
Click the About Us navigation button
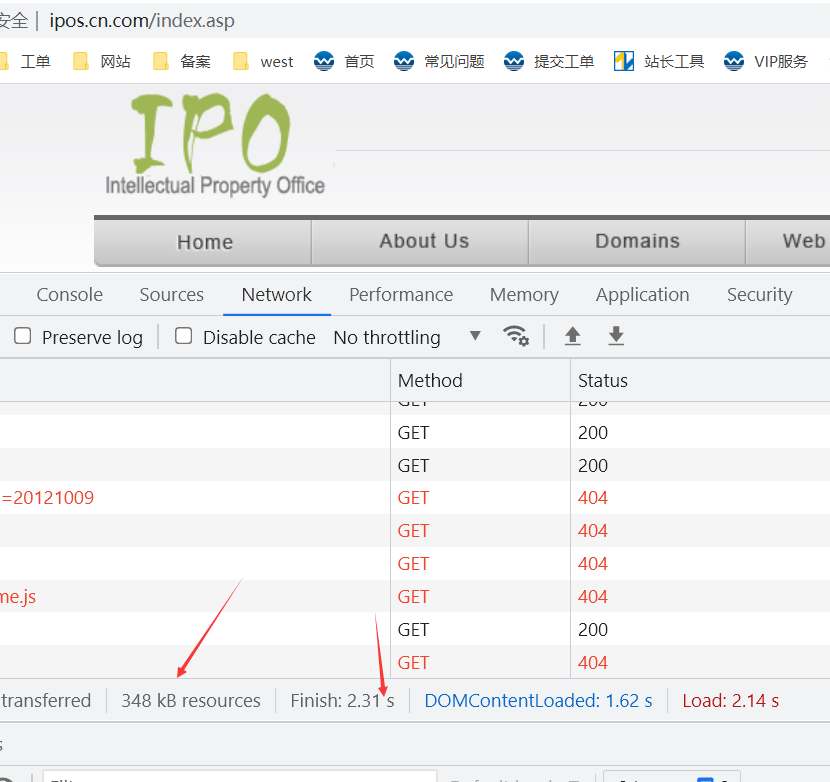(423, 241)
